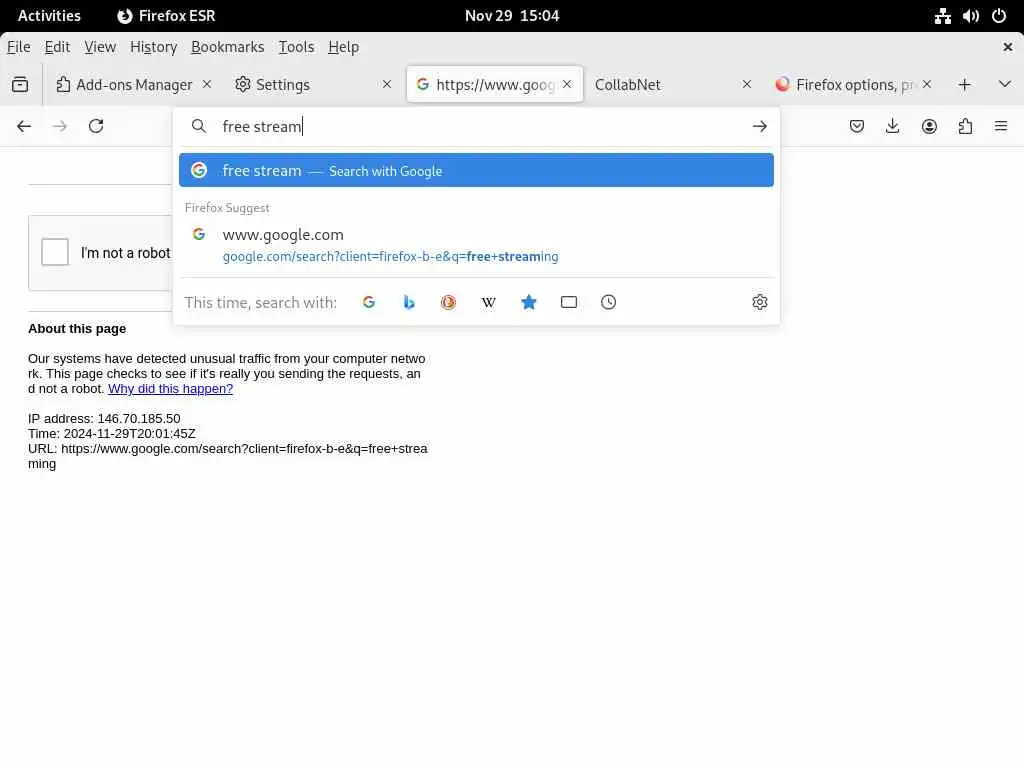Open the Downloads panel
1024x768 pixels.
pyautogui.click(x=893, y=126)
